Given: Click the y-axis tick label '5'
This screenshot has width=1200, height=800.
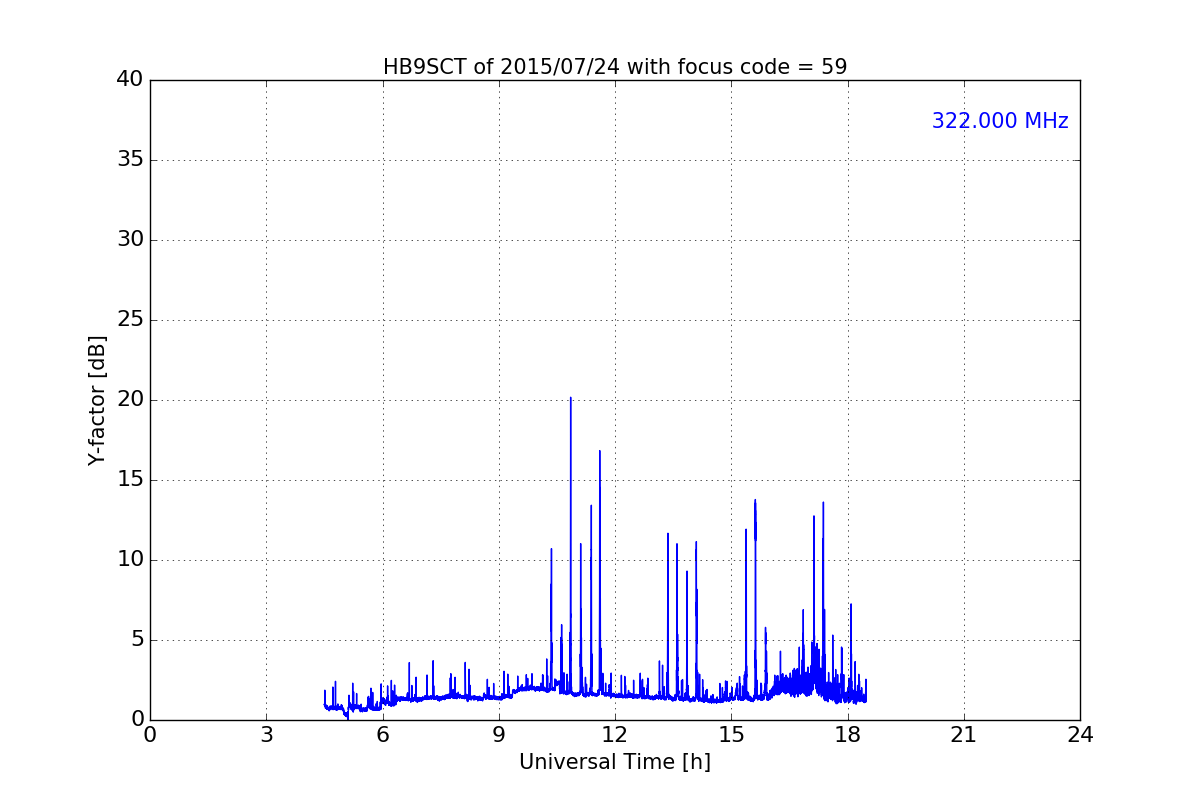Looking at the screenshot, I should (x=136, y=640).
